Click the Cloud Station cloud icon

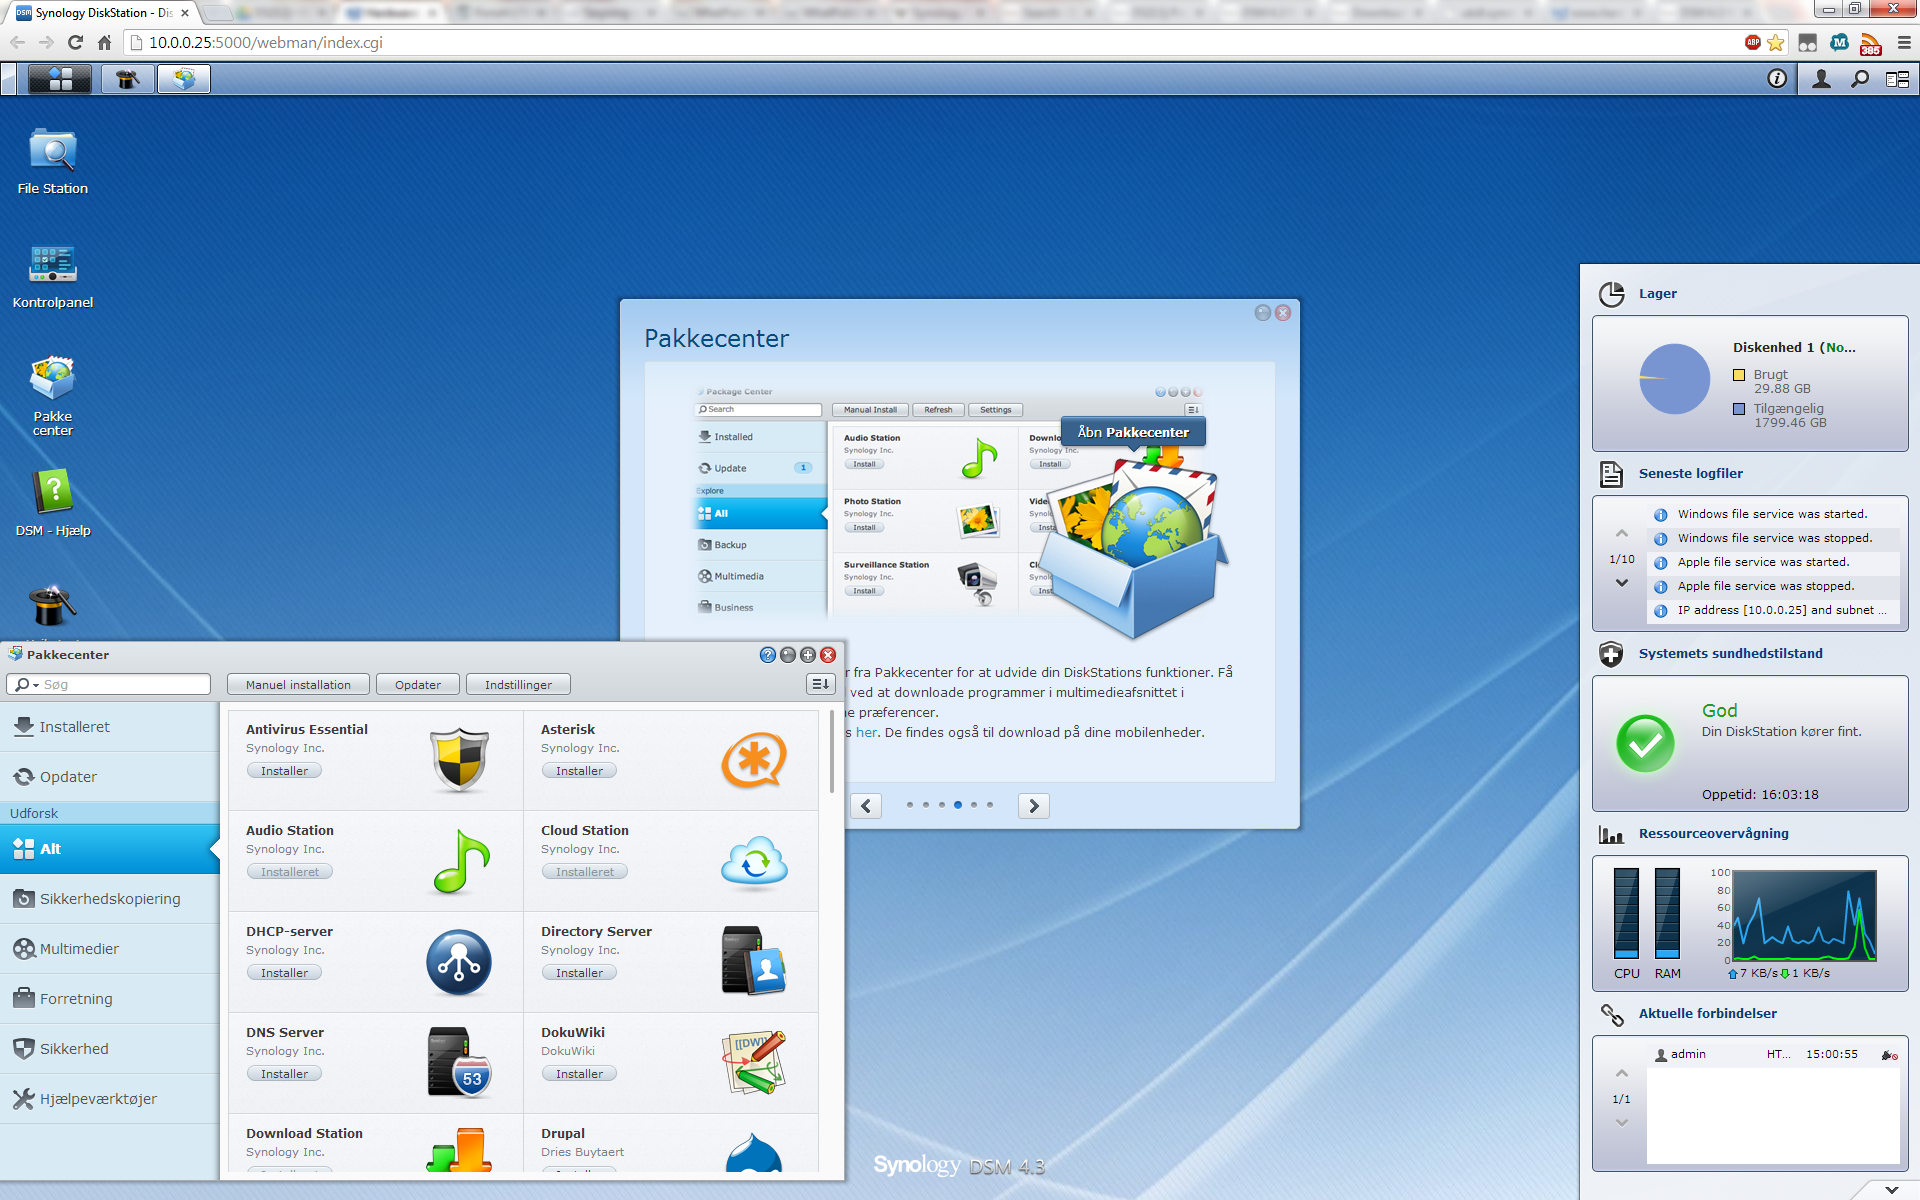click(x=754, y=861)
